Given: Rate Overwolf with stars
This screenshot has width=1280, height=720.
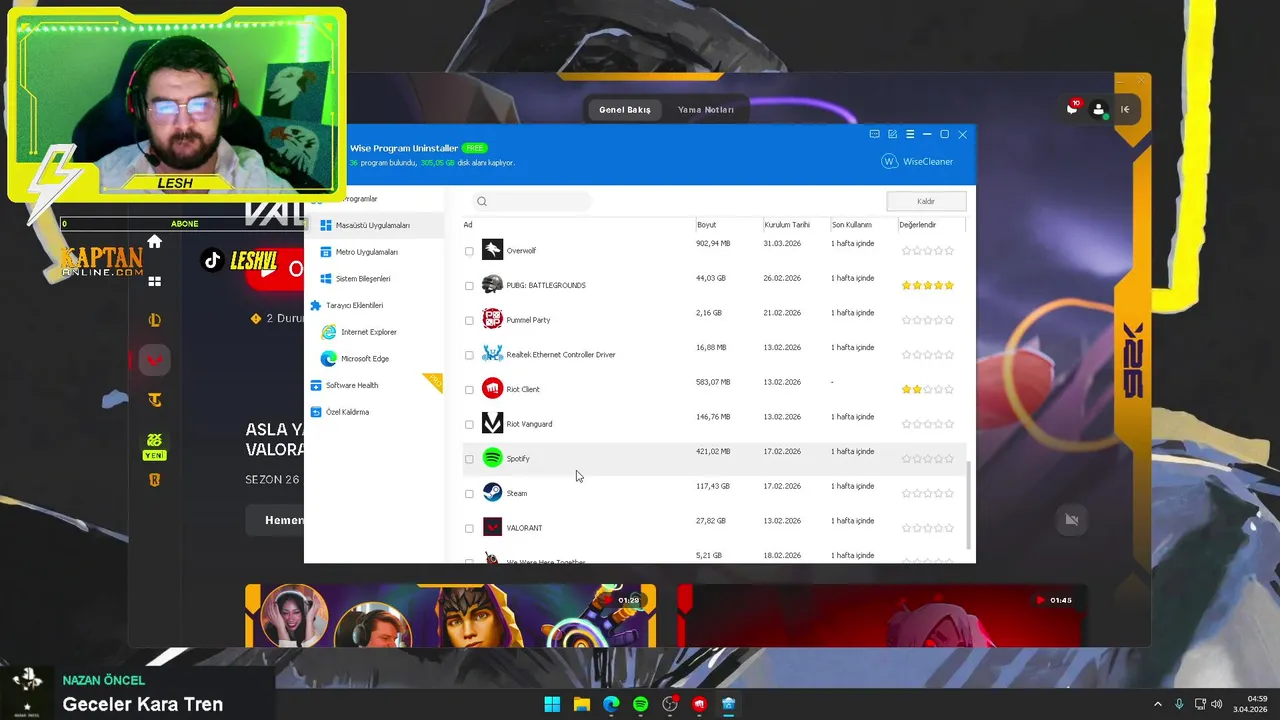Looking at the screenshot, I should click(928, 251).
